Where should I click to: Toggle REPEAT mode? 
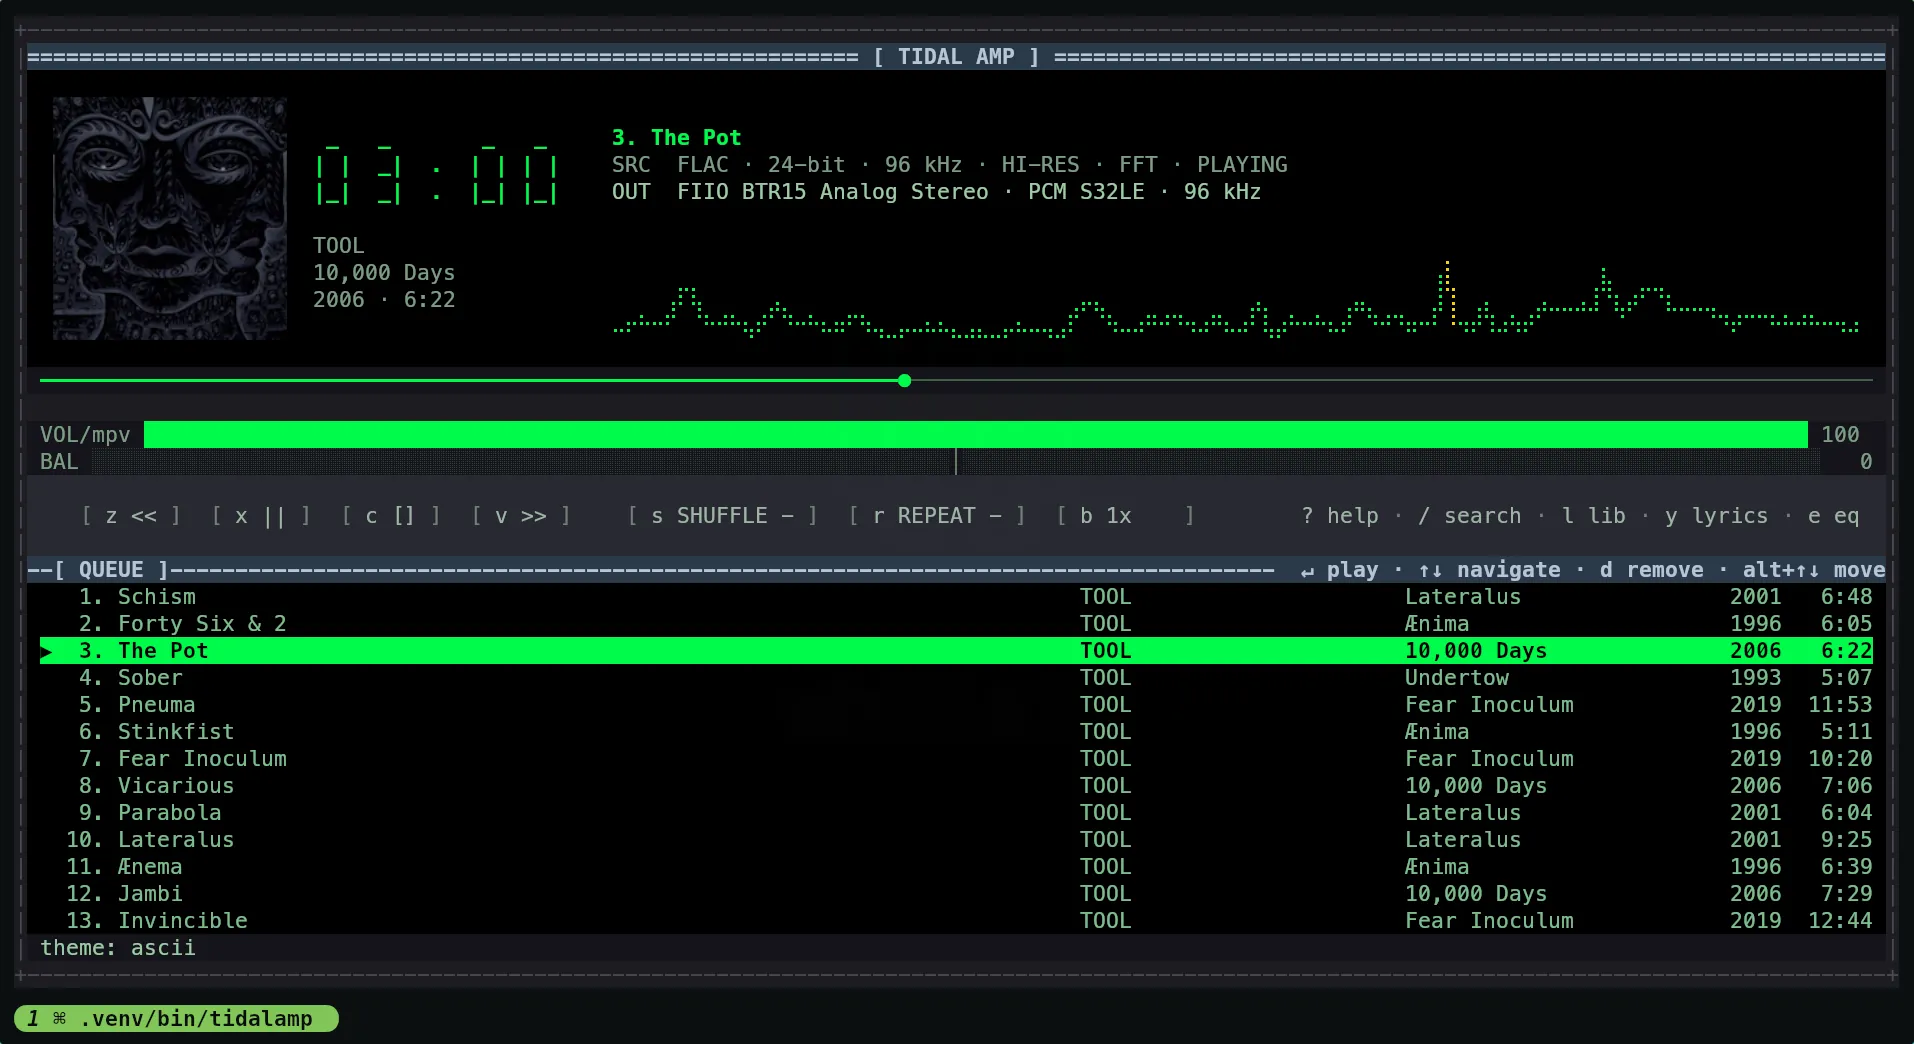pos(937,516)
